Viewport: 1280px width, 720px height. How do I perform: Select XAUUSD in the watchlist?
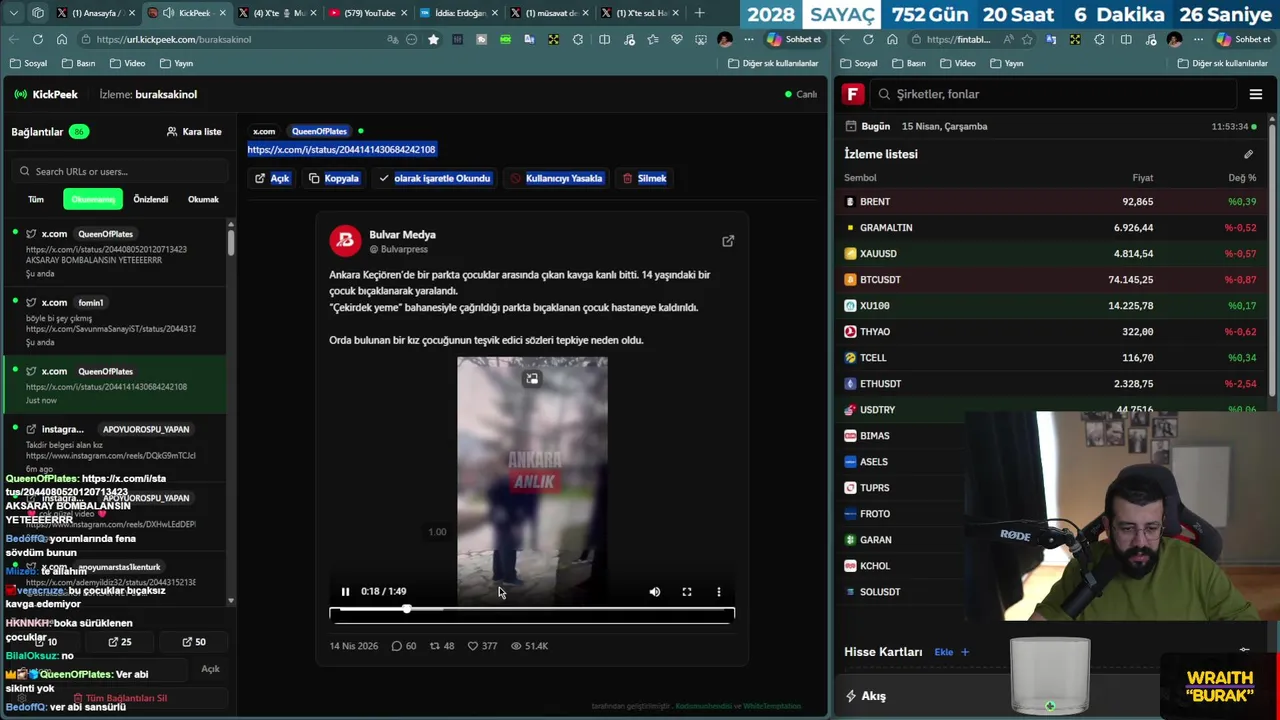(1052, 254)
